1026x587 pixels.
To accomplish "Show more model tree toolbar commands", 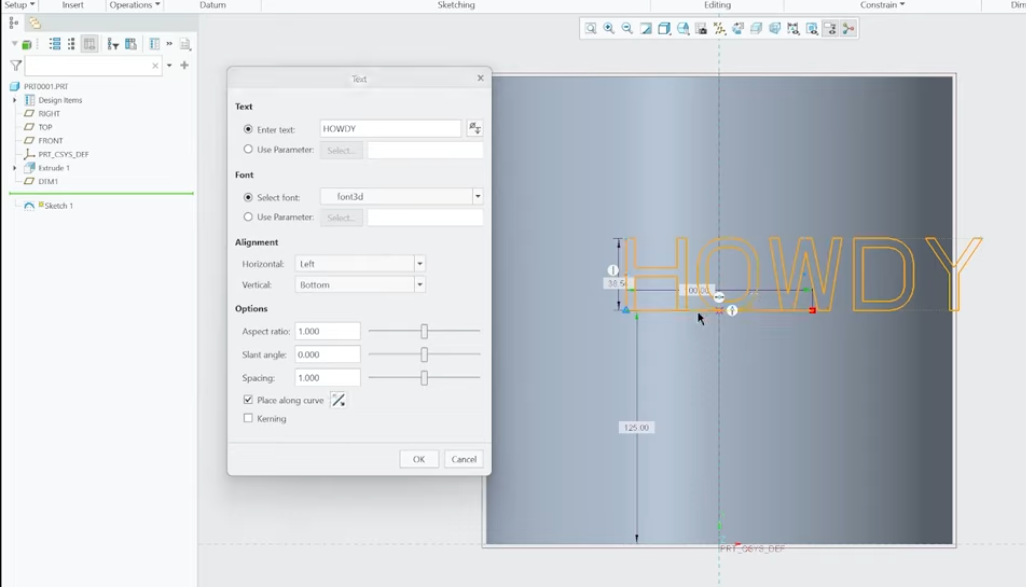I will click(169, 44).
